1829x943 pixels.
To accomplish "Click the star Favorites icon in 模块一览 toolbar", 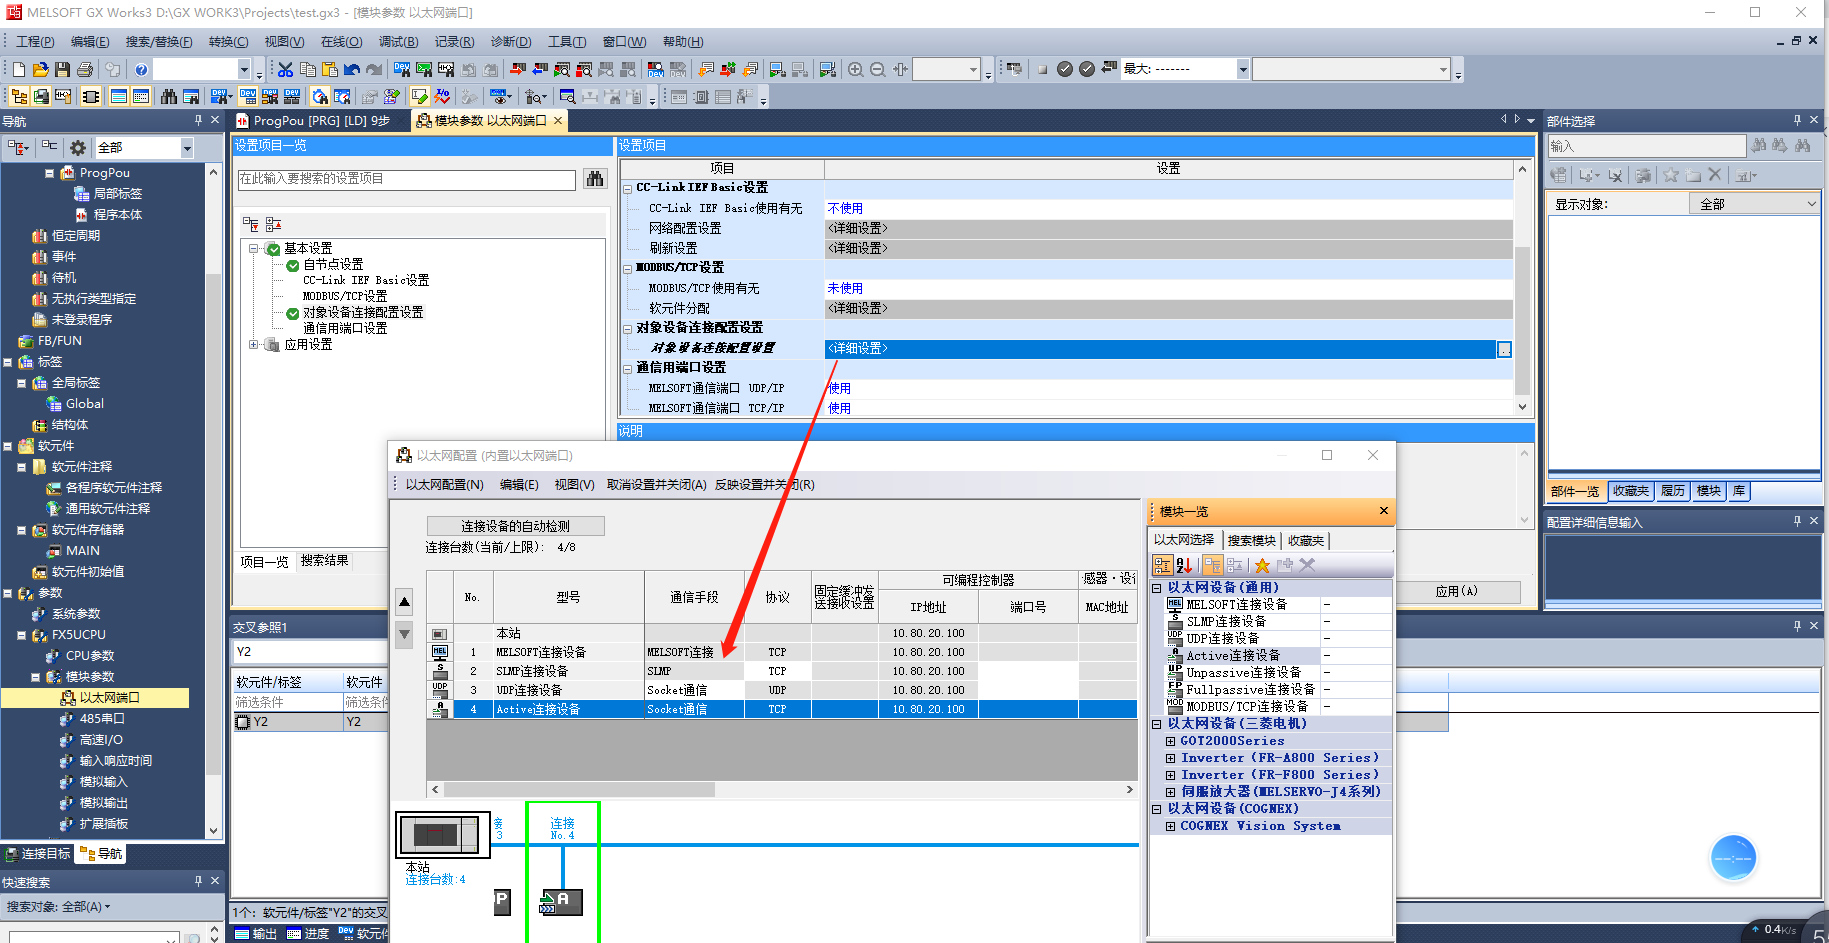I will click(1262, 565).
